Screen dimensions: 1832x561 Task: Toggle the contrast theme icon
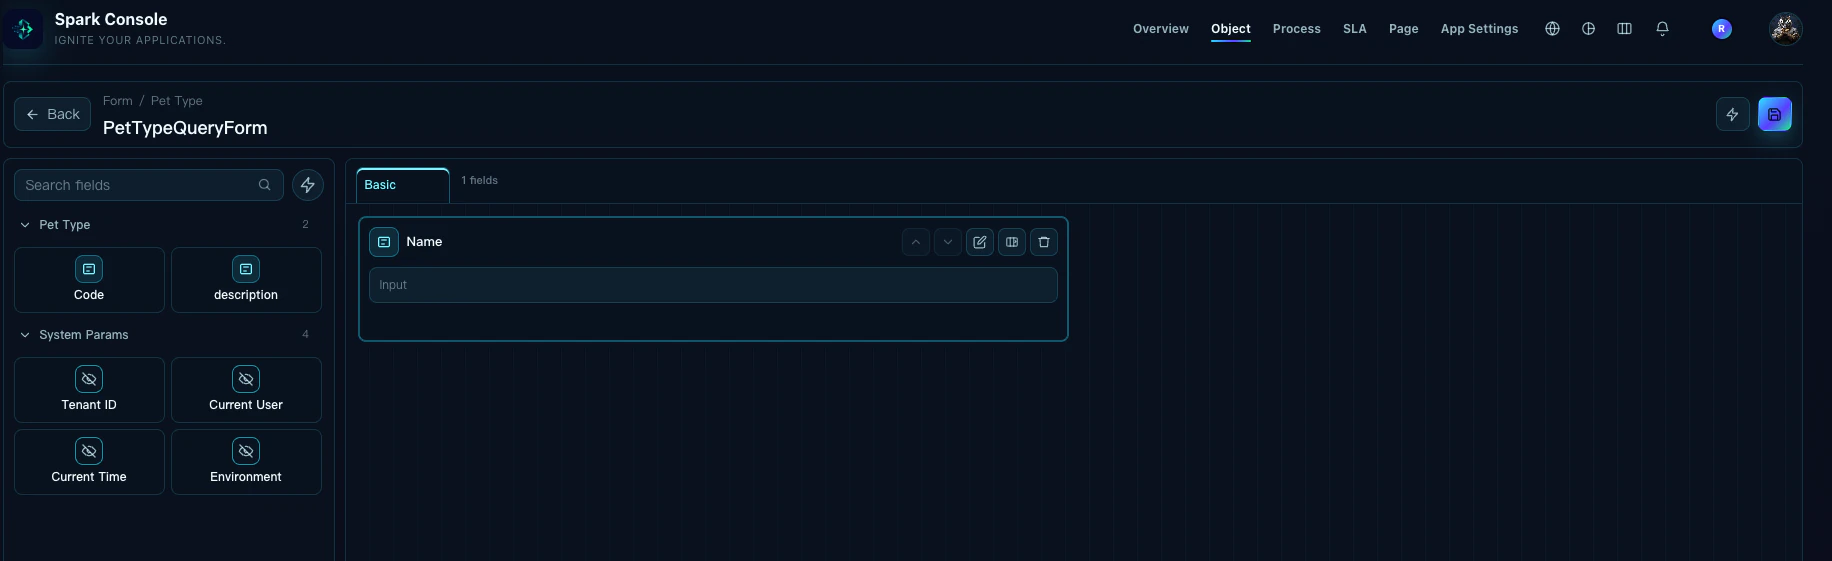(1588, 29)
